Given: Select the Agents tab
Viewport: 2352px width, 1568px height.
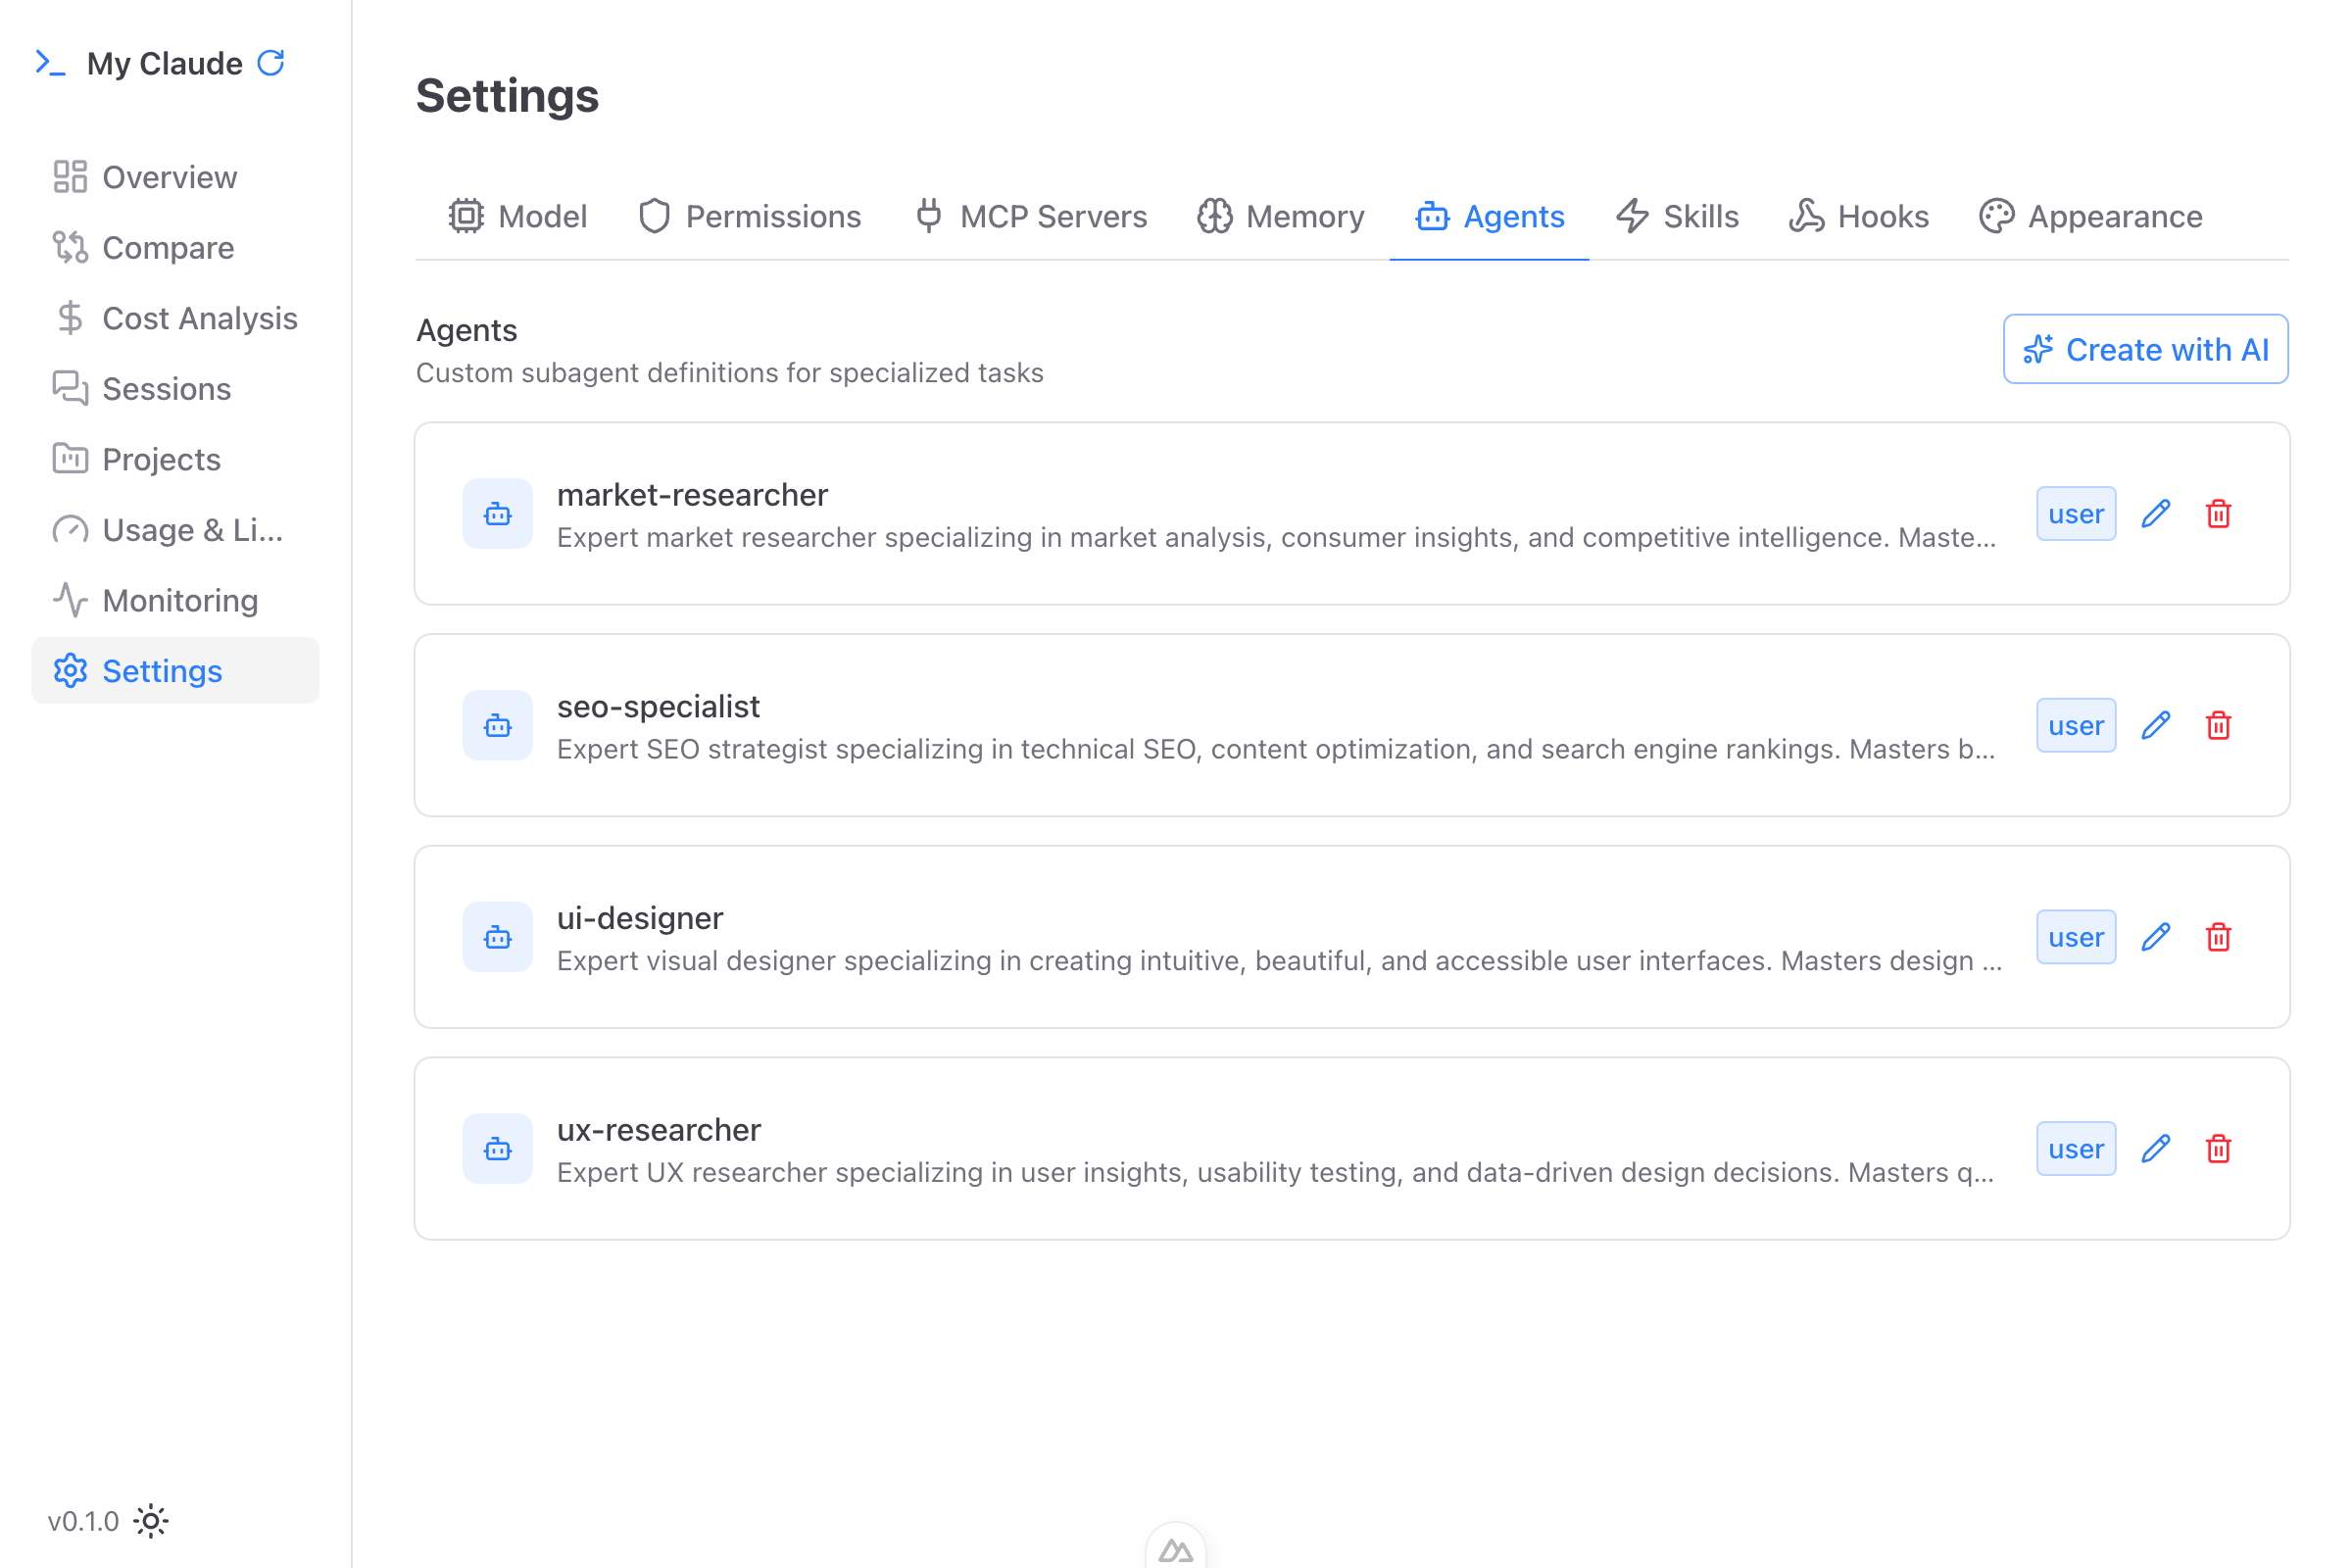Looking at the screenshot, I should [x=1489, y=216].
